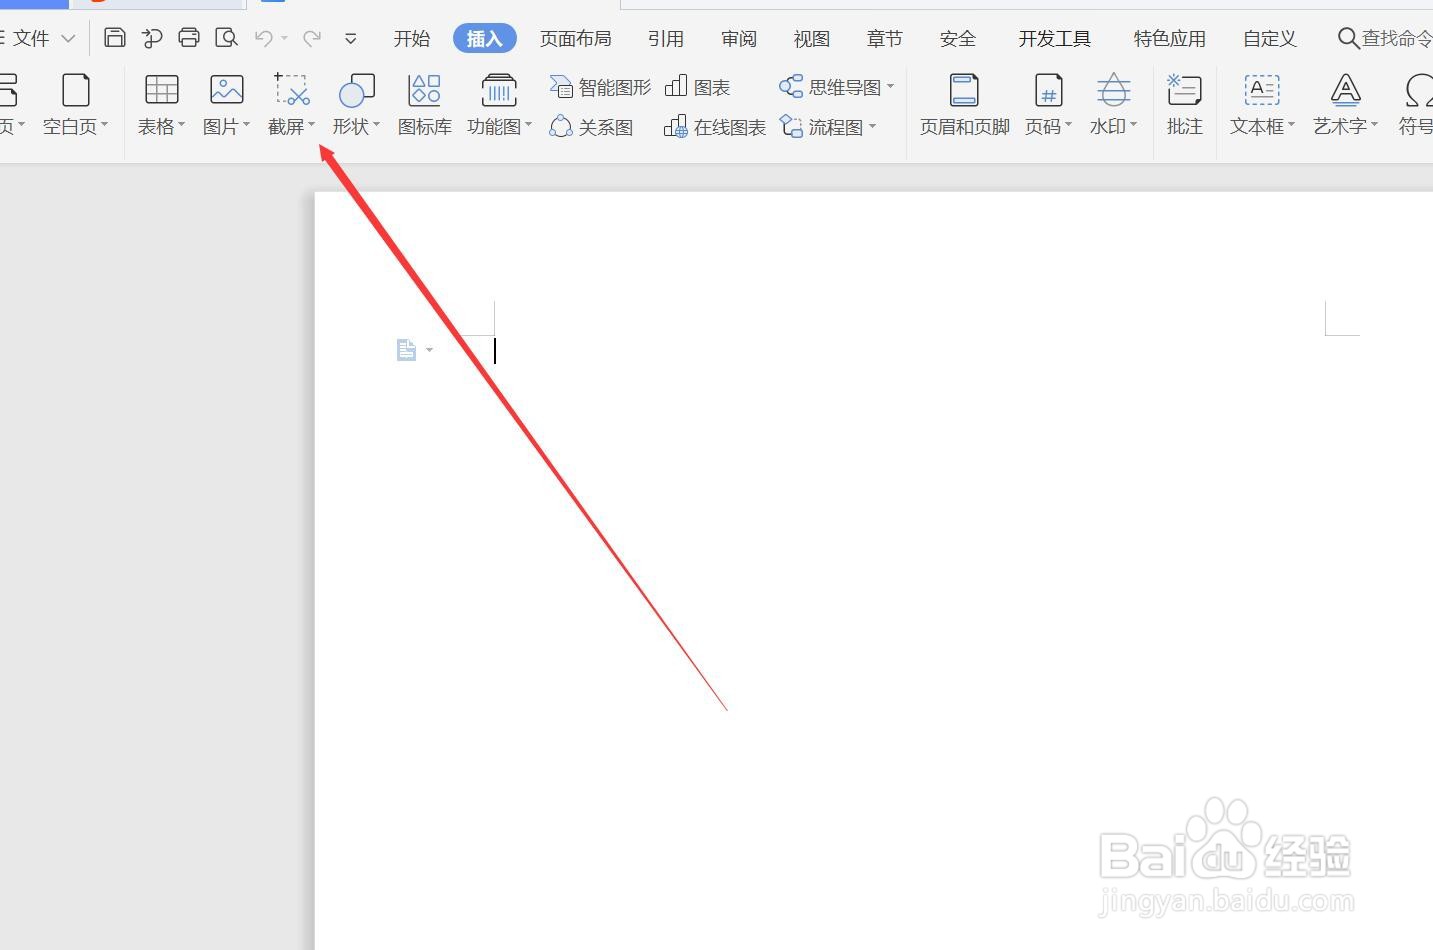The width and height of the screenshot is (1433, 950).
Task: Click the 查找命令 search text
Action: pos(1397,38)
